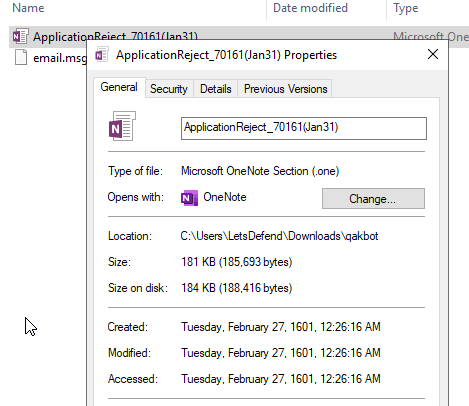Click the Change... button
Viewport: 469px width, 406px height.
point(373,199)
